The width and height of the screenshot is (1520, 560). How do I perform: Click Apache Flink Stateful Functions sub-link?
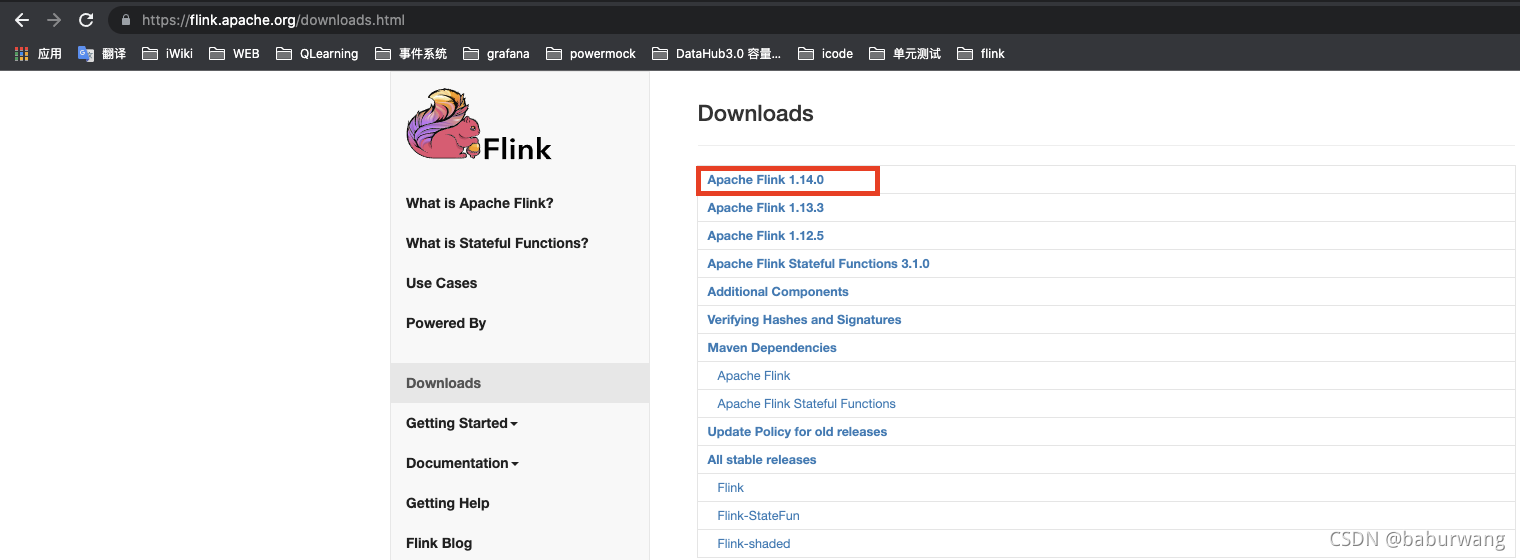(x=806, y=404)
